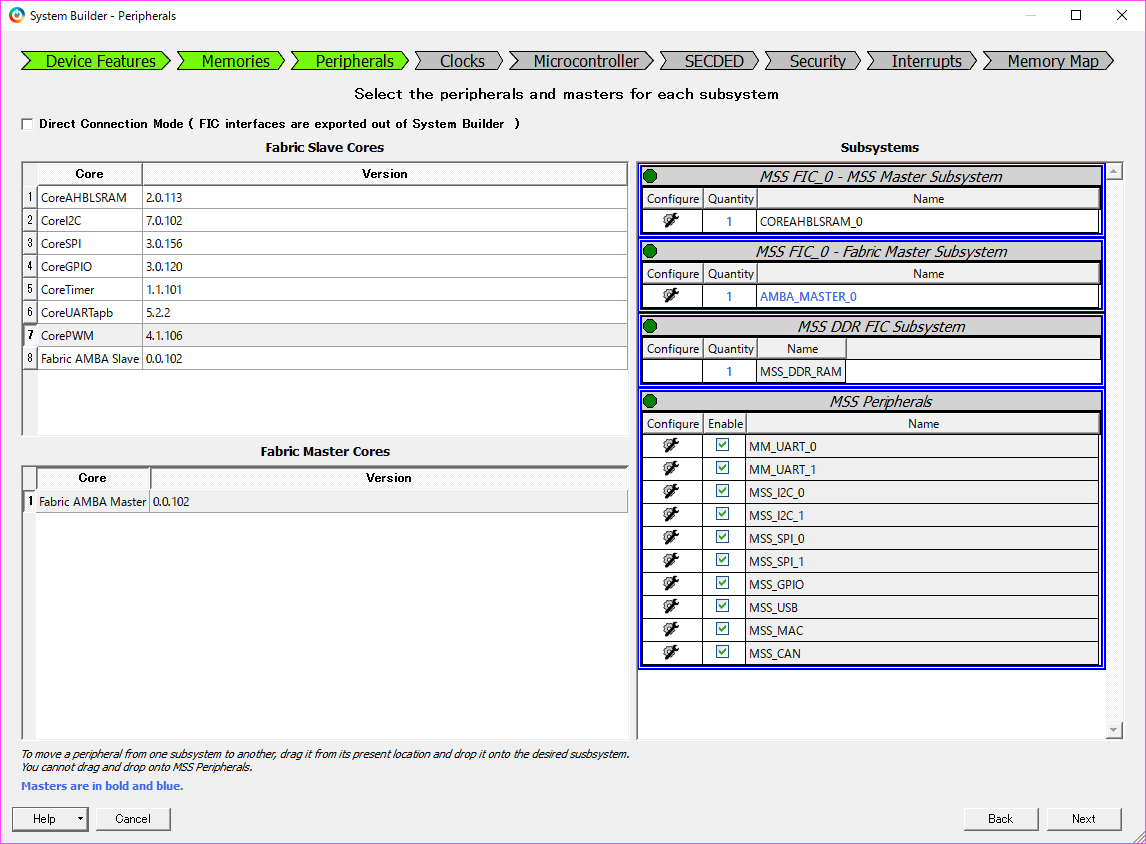Open the configure wrench for AMBA_MASTER_0

pos(671,296)
